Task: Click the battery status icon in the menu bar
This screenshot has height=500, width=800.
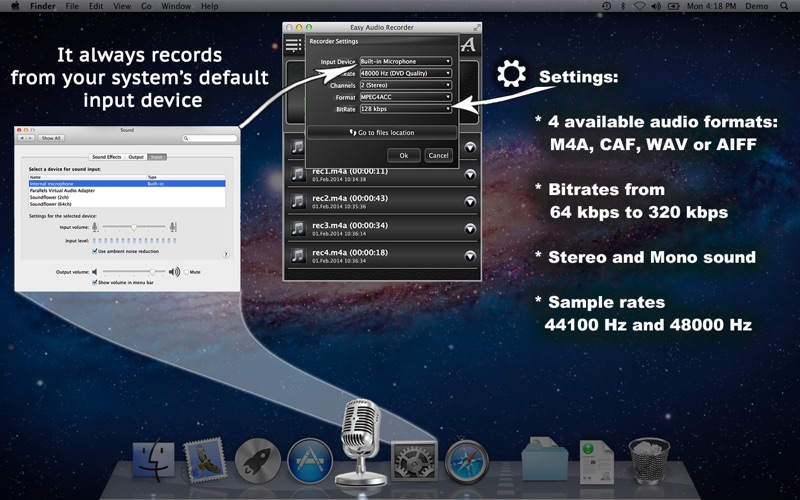Action: tap(673, 6)
